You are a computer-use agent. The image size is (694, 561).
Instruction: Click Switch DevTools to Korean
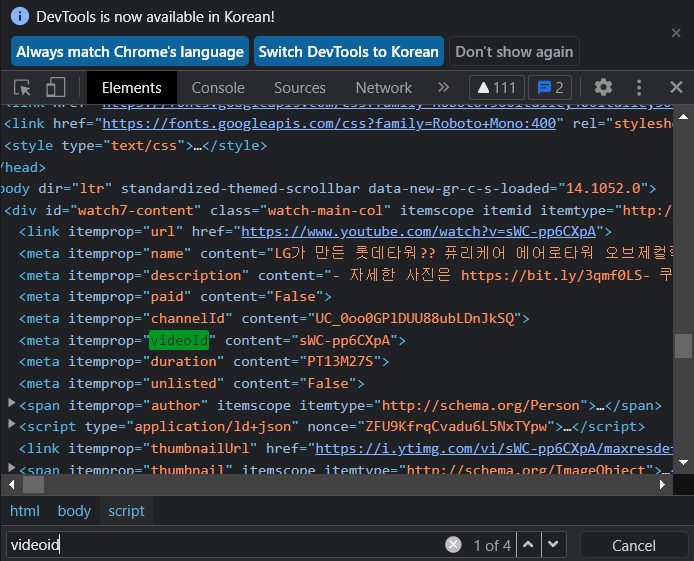tap(349, 51)
